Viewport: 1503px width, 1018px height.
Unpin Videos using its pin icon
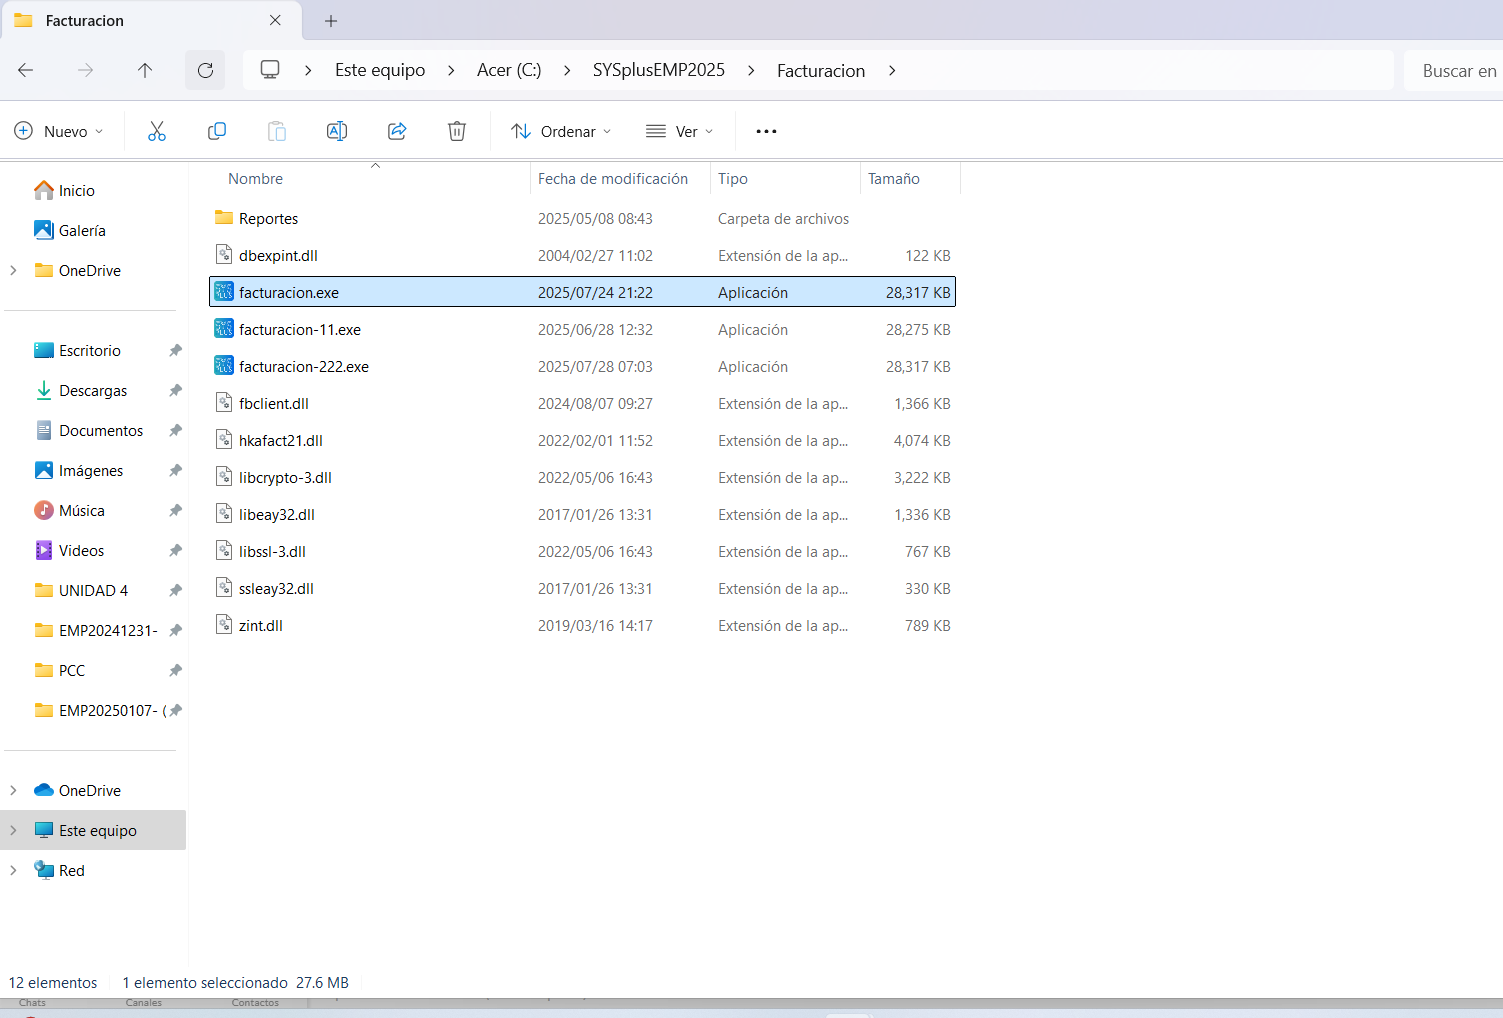point(175,550)
